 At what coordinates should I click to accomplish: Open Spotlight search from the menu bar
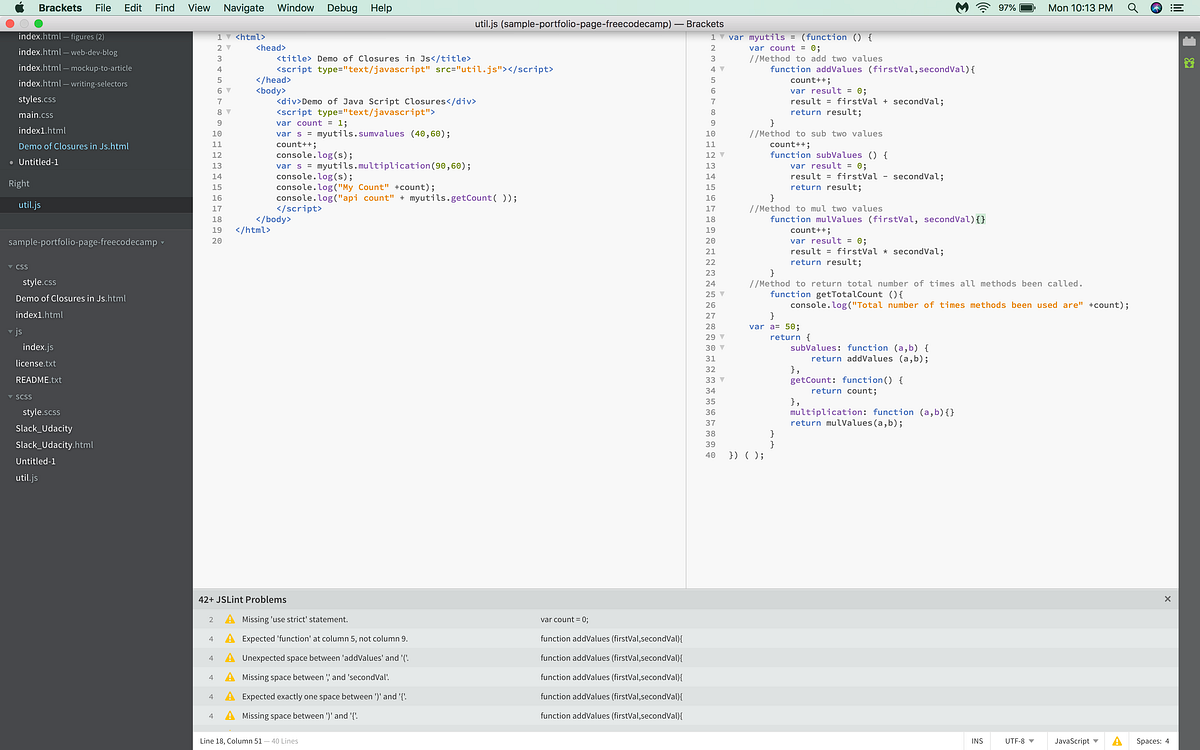[1132, 8]
